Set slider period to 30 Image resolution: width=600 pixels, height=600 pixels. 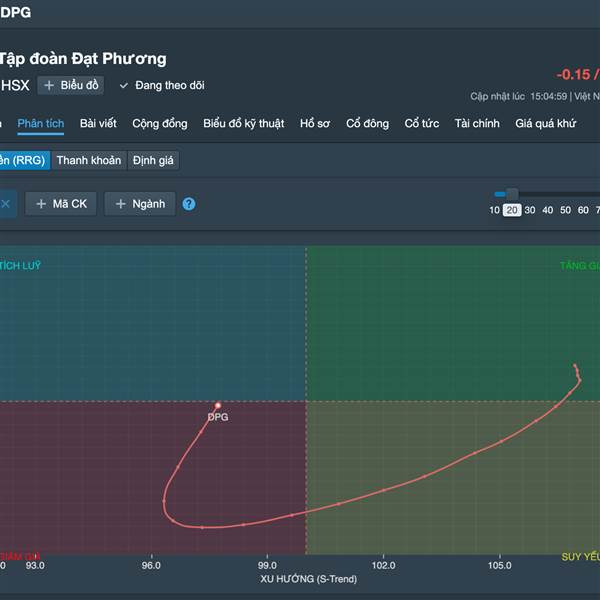tap(530, 210)
